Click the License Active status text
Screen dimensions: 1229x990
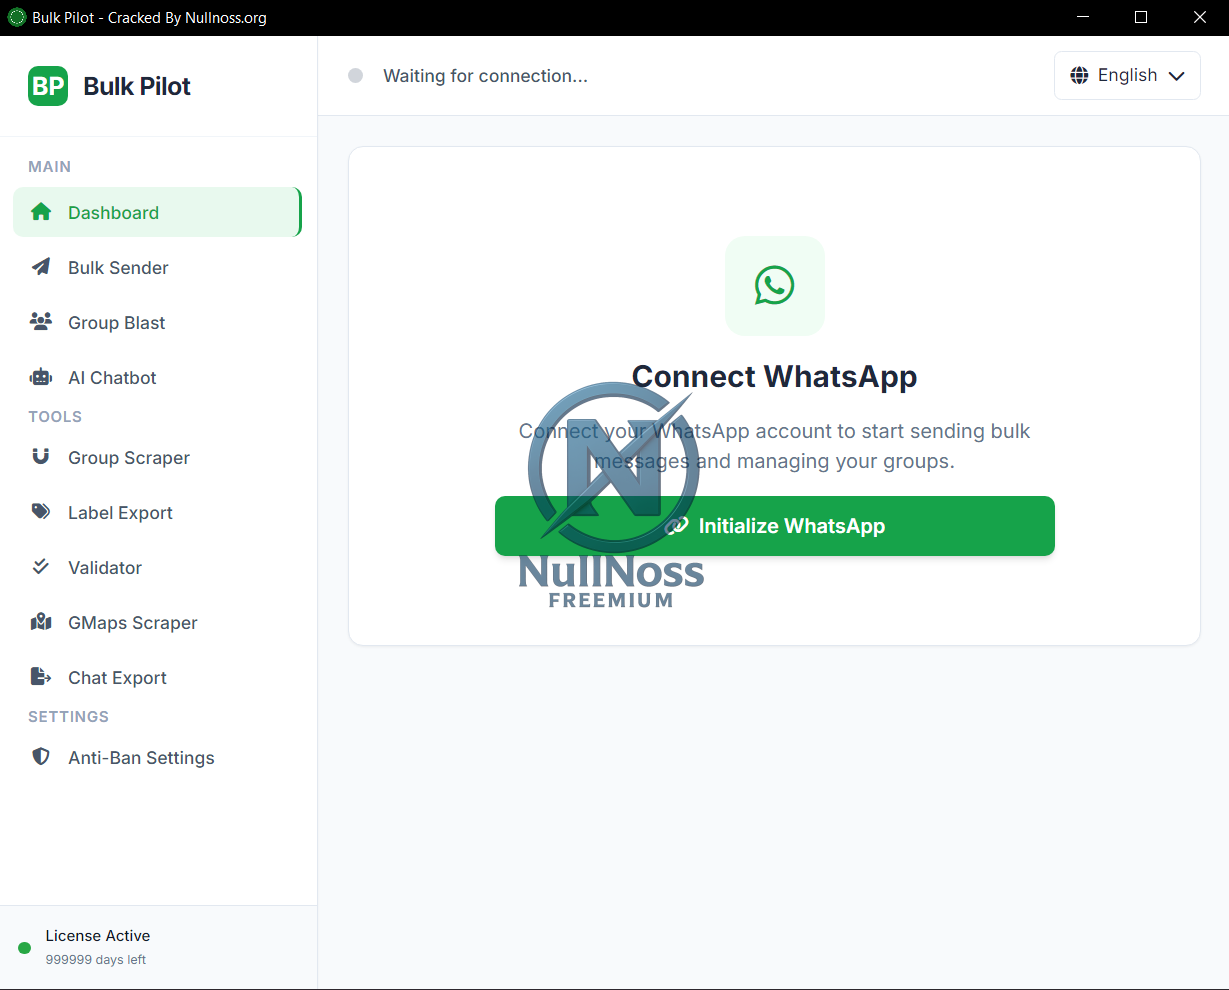point(98,936)
